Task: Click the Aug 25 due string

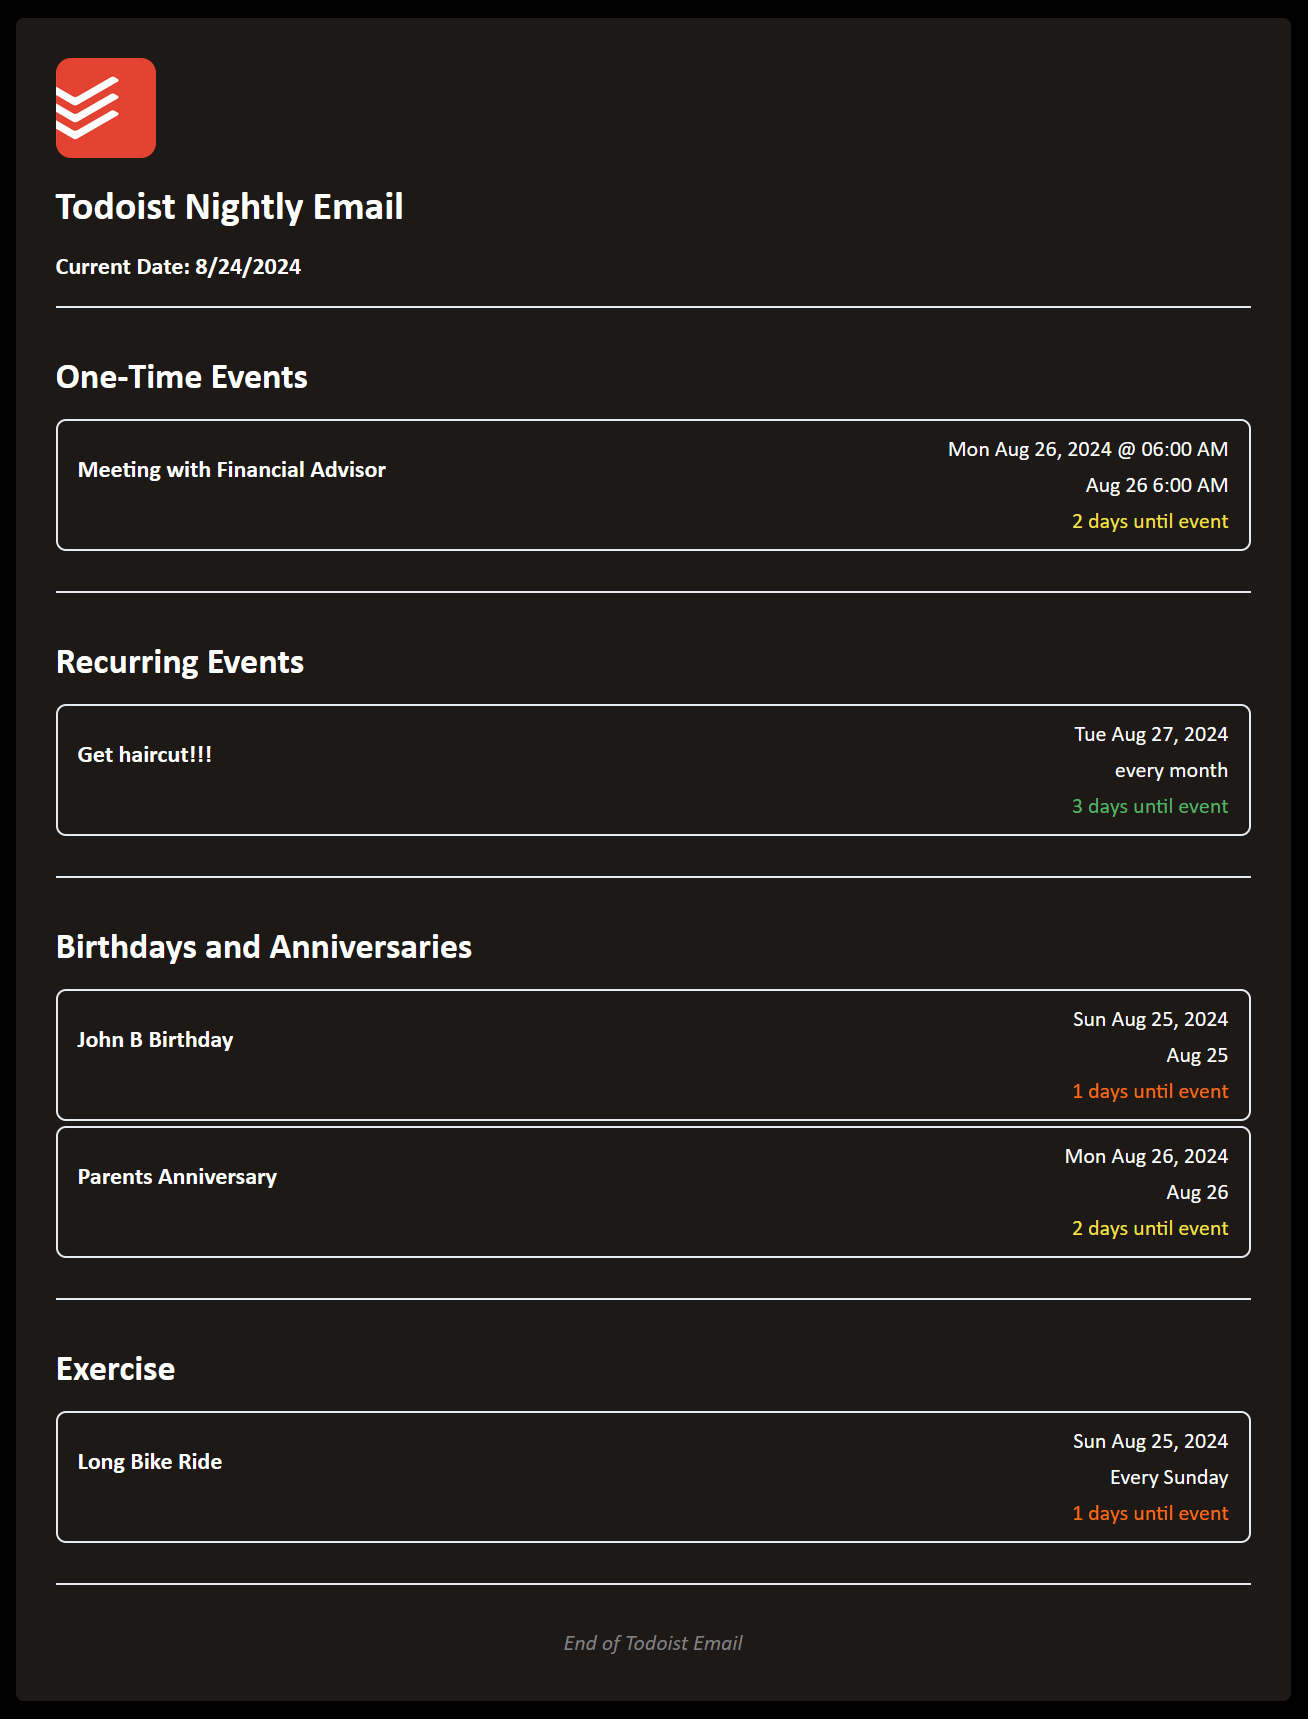Action: point(1197,1056)
